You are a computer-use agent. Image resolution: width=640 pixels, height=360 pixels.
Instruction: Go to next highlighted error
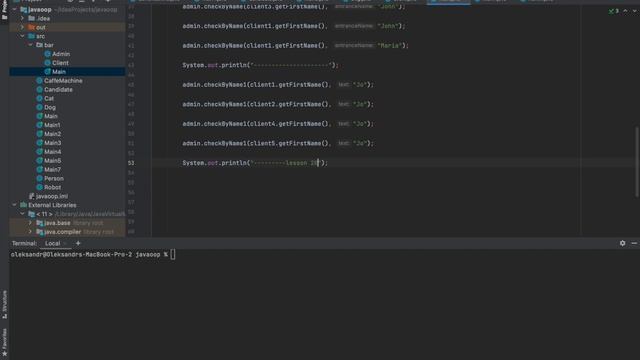[635, 11]
